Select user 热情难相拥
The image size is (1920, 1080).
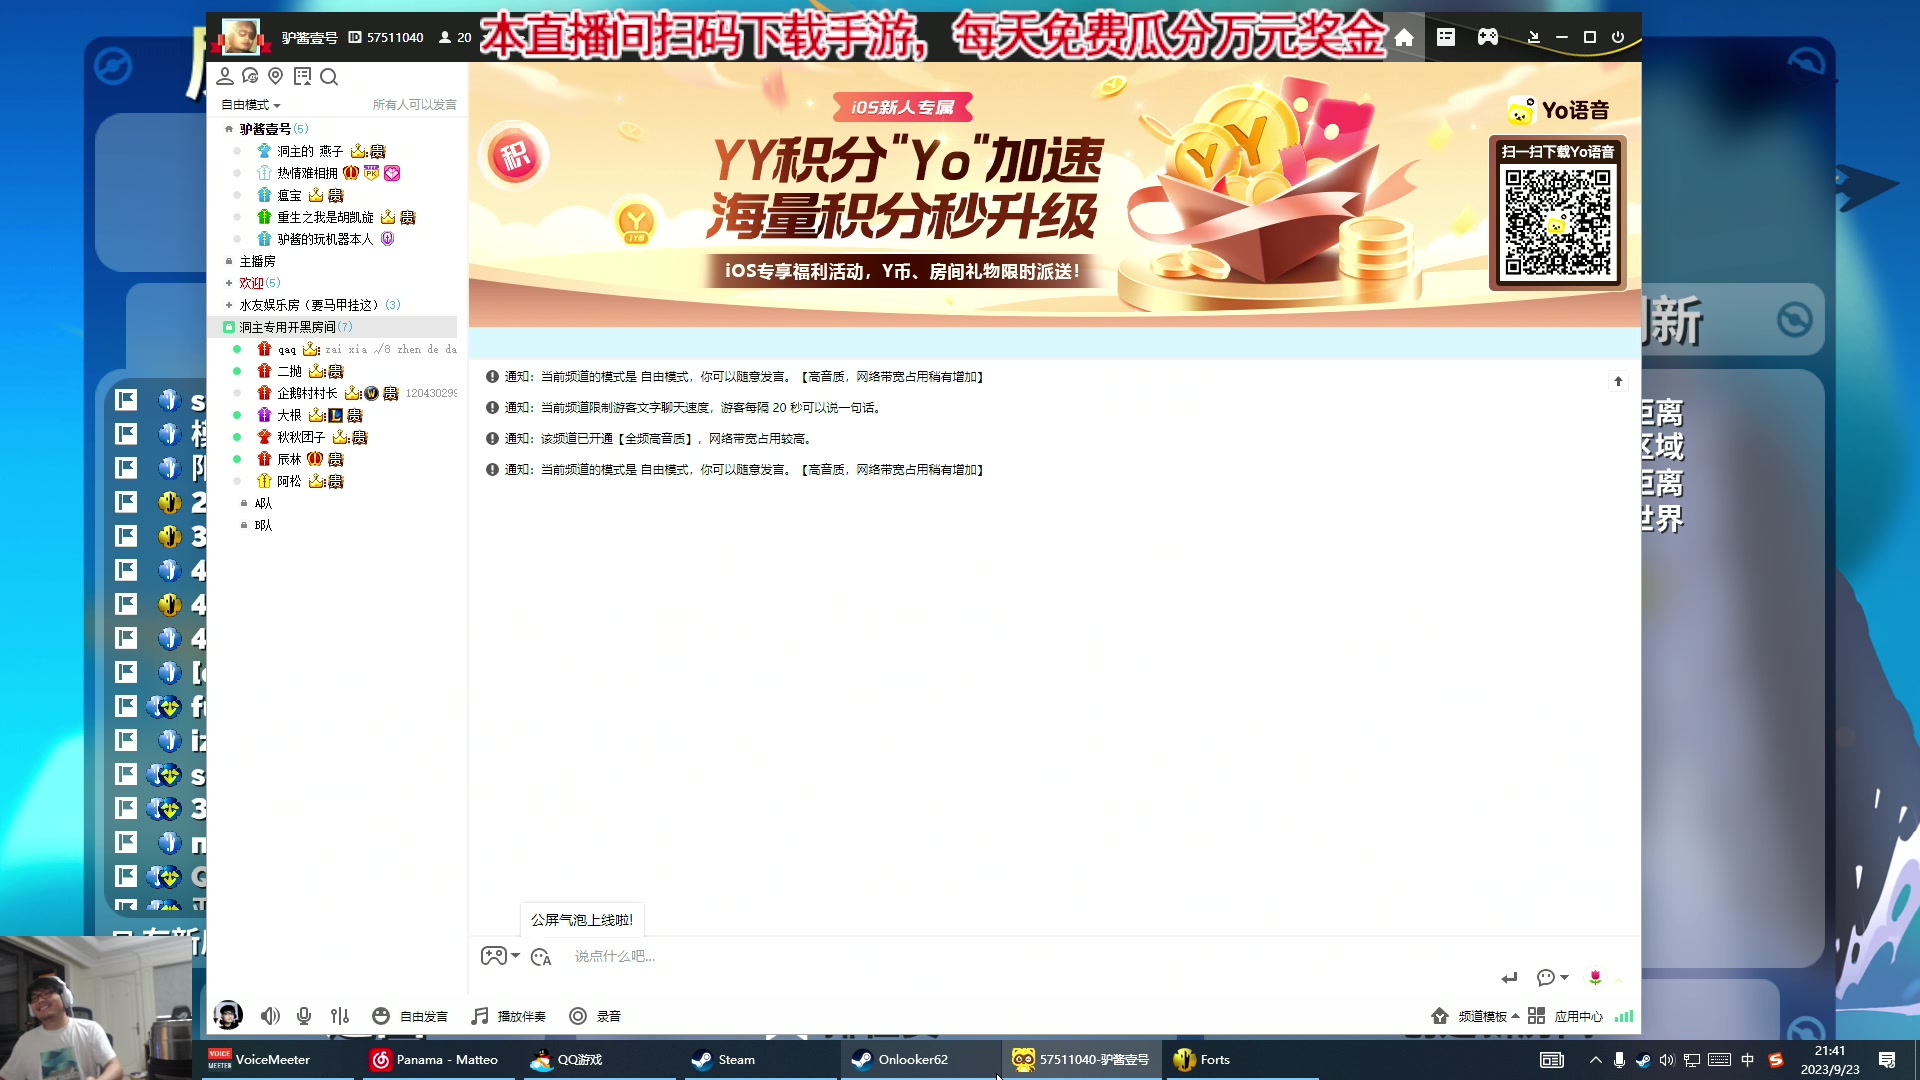(x=307, y=173)
